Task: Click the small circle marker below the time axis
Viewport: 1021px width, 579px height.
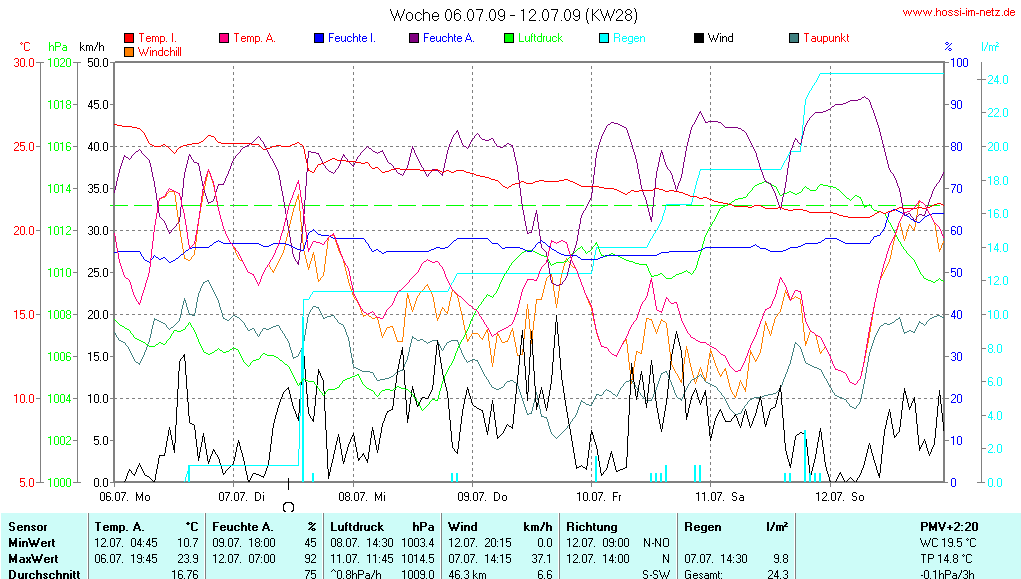Action: click(289, 507)
